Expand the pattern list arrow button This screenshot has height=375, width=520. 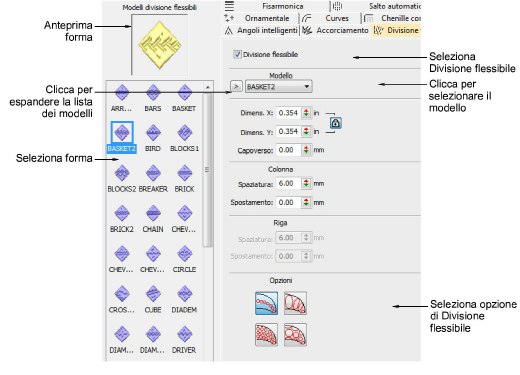click(x=236, y=87)
